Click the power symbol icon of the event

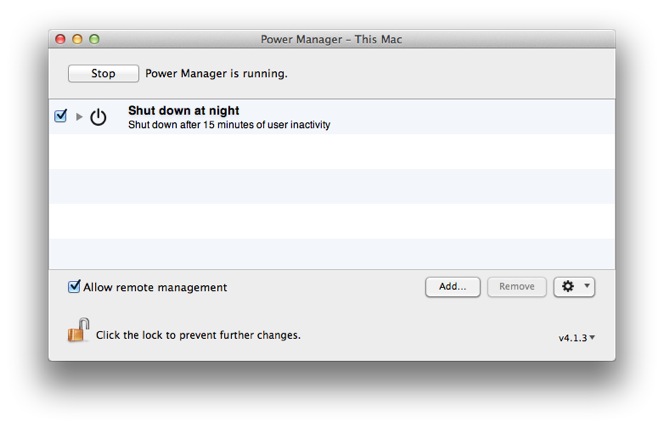pyautogui.click(x=98, y=117)
